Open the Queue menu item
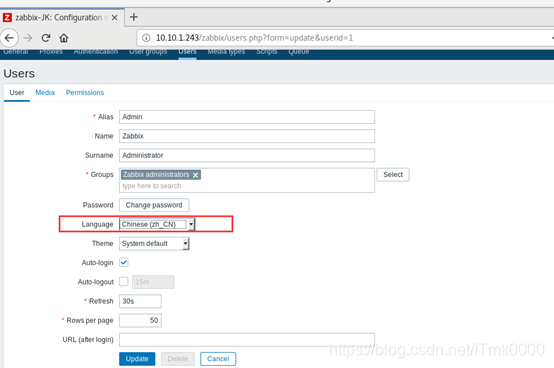Image resolution: width=554 pixels, height=368 pixels. 299,52
